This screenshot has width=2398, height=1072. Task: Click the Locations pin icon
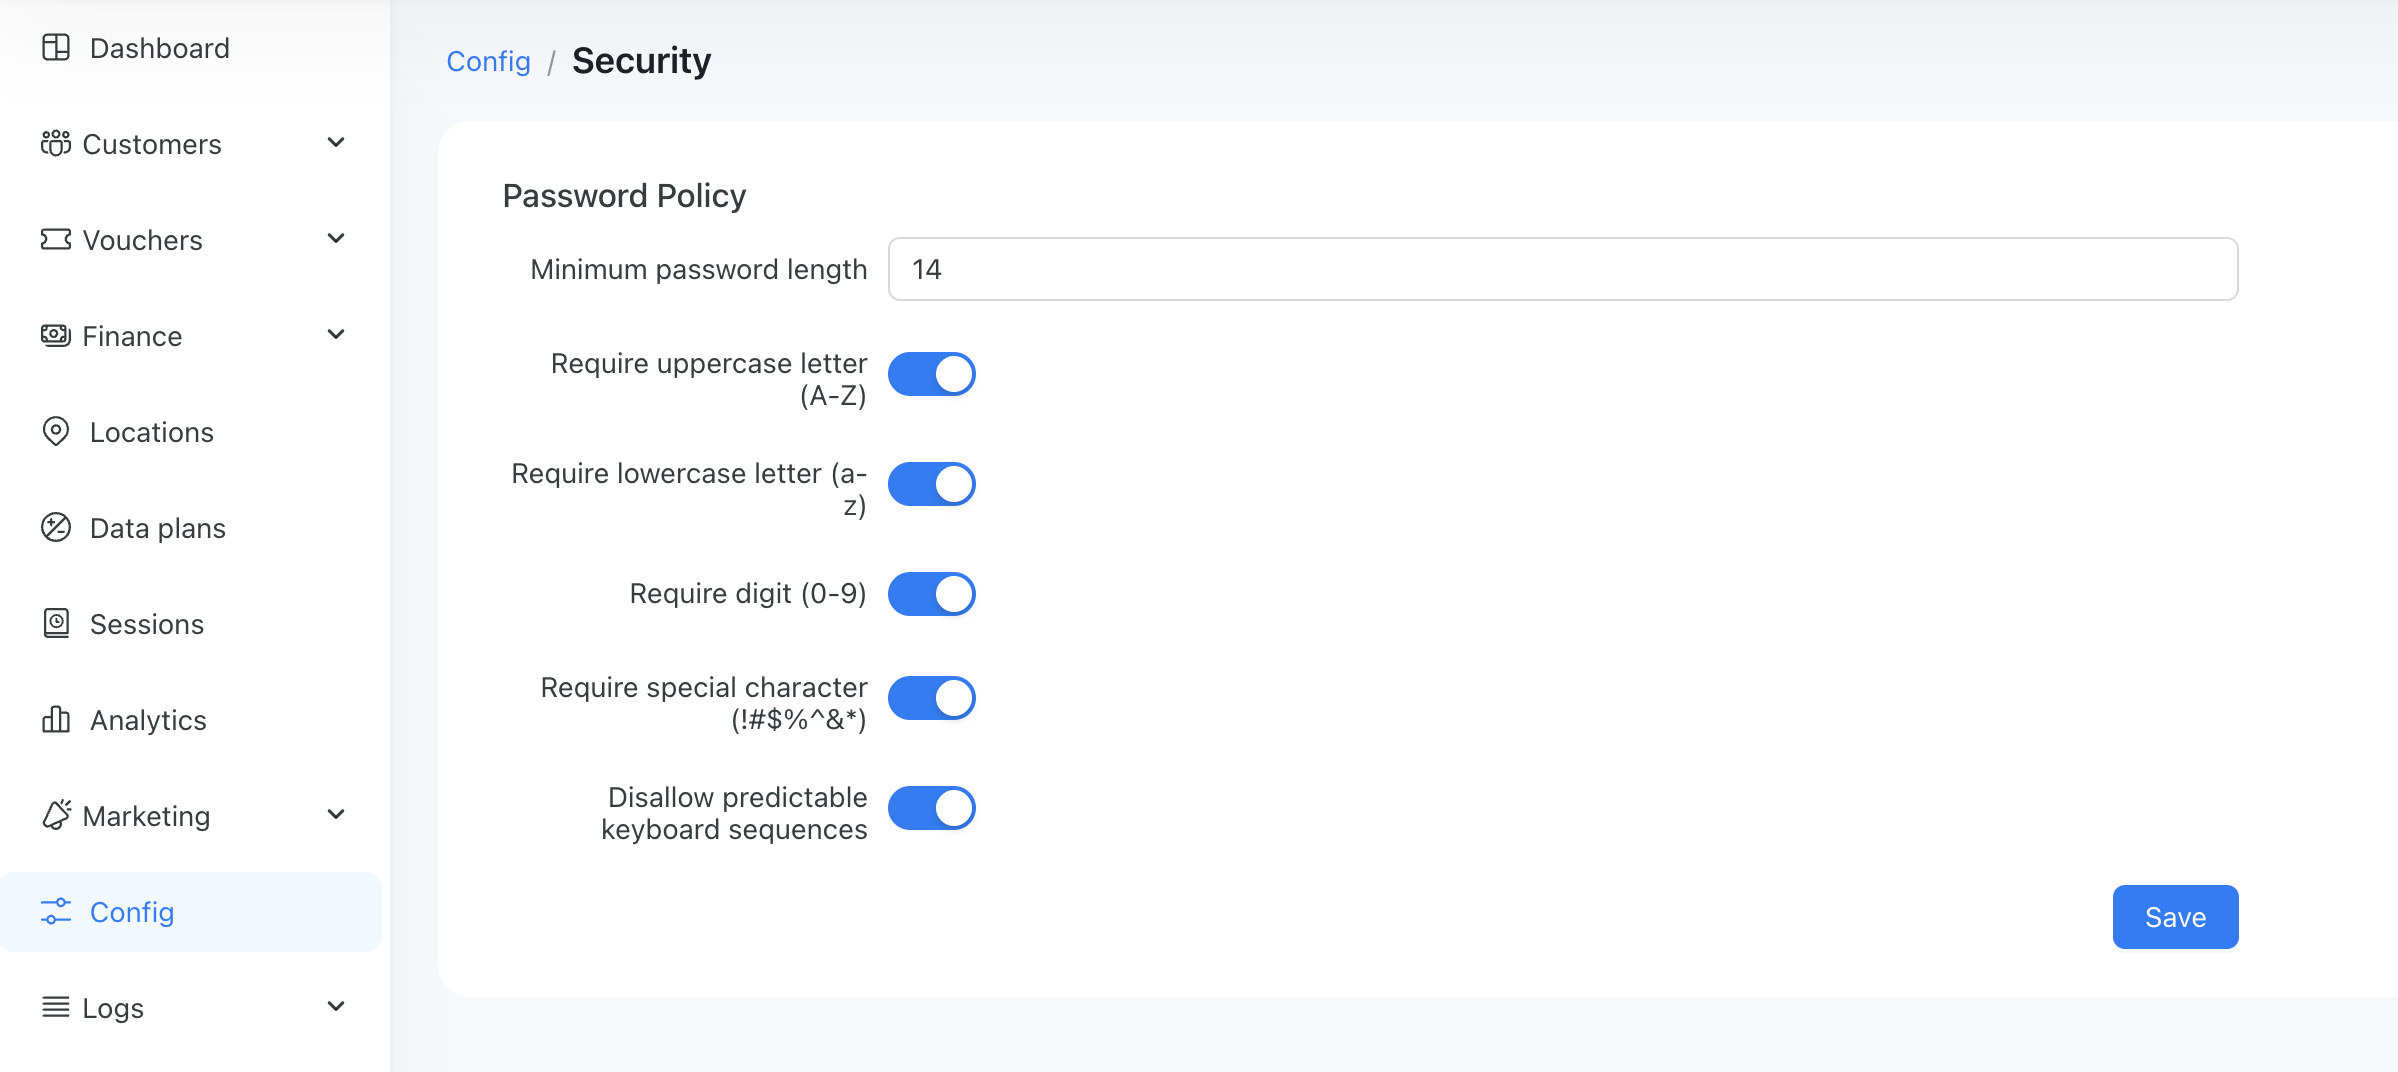pos(56,432)
